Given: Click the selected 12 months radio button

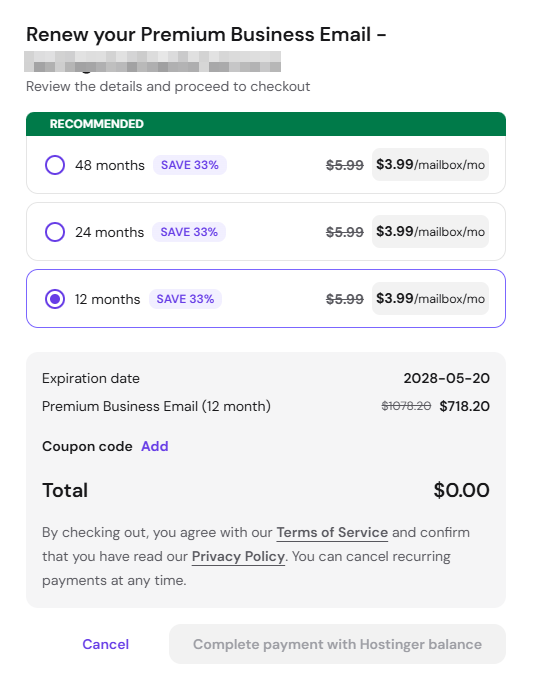Looking at the screenshot, I should point(55,299).
